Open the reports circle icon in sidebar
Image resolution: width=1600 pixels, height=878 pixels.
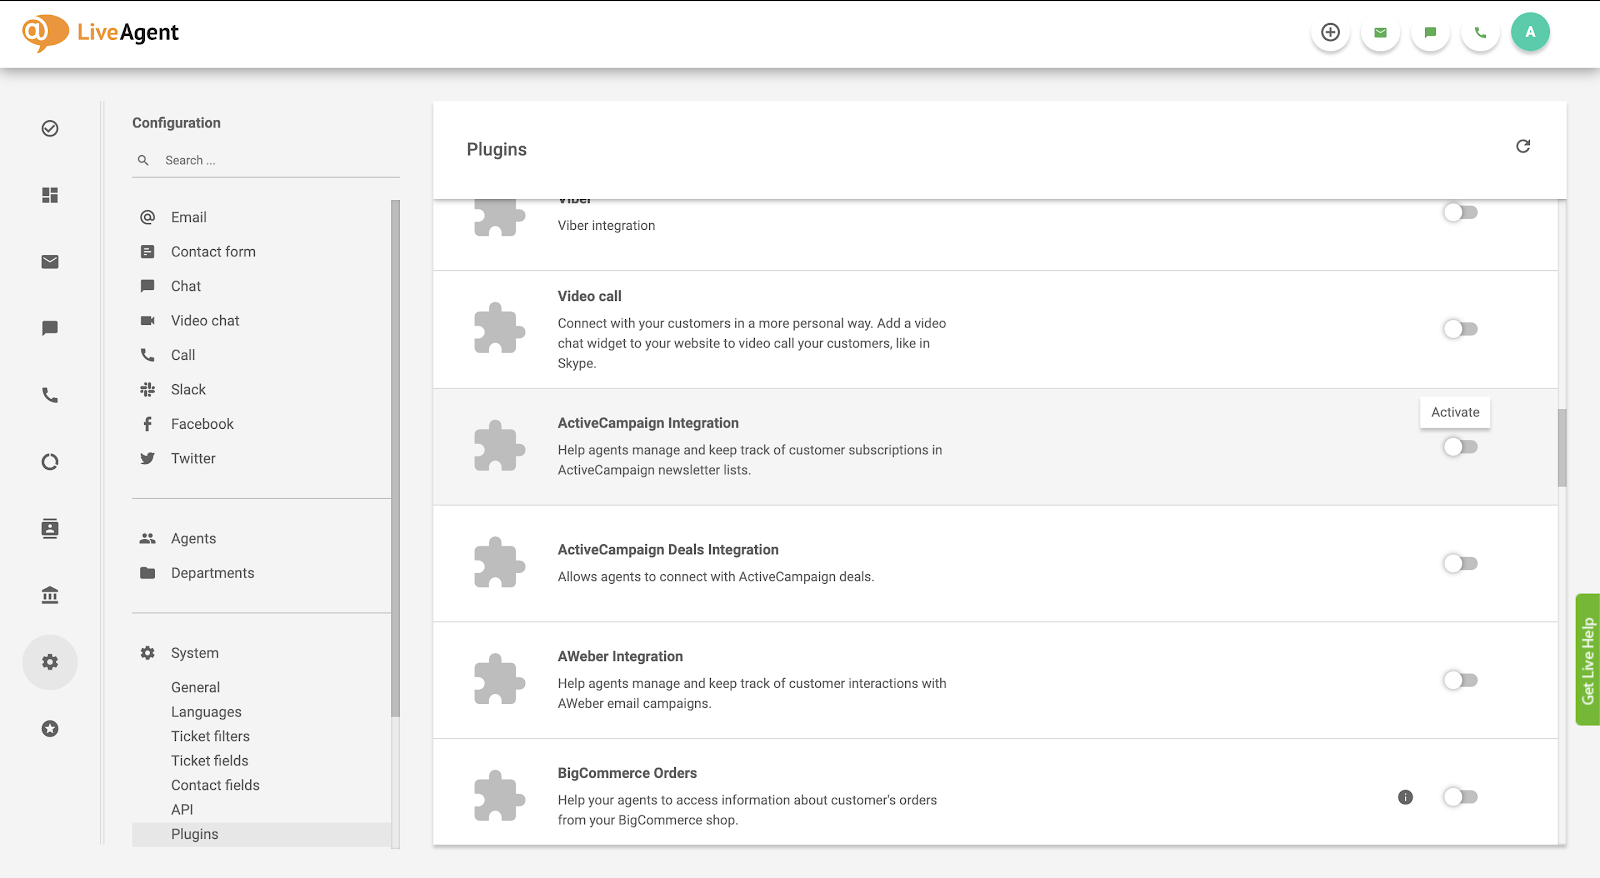pyautogui.click(x=50, y=462)
